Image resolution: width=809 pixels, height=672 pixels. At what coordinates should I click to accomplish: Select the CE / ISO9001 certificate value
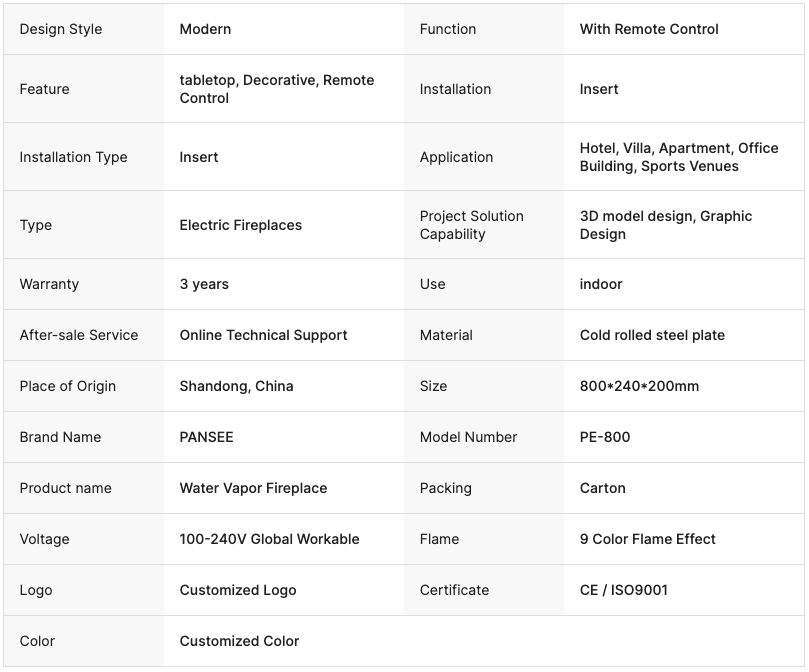tap(624, 590)
